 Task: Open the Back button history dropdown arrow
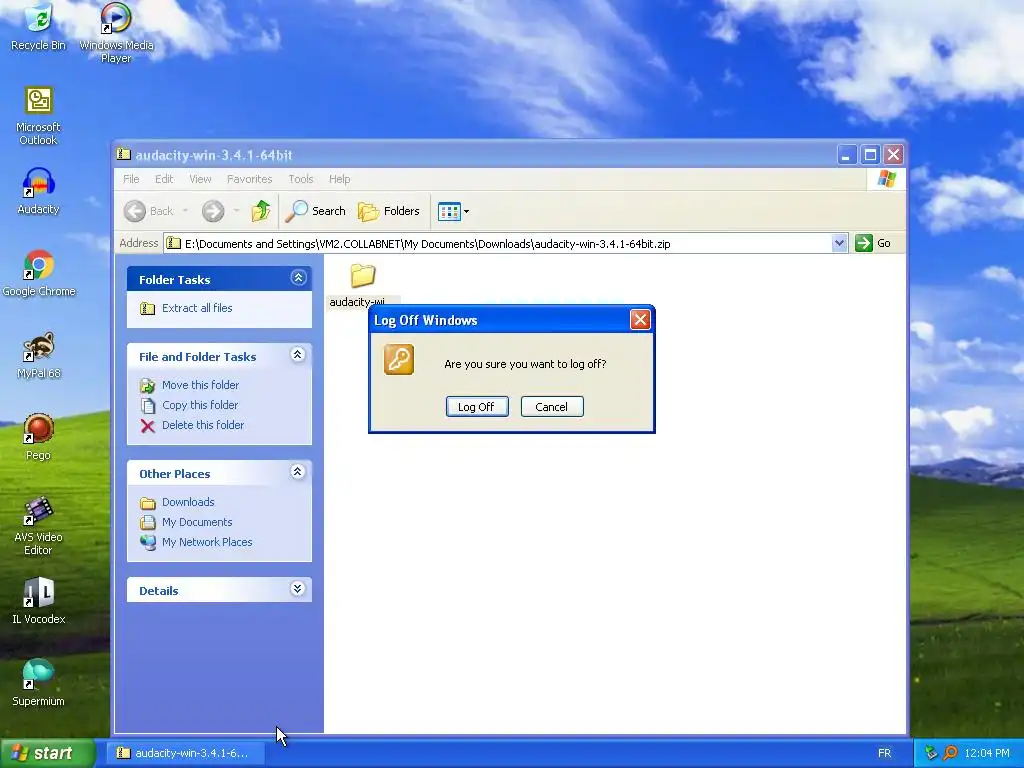point(185,211)
